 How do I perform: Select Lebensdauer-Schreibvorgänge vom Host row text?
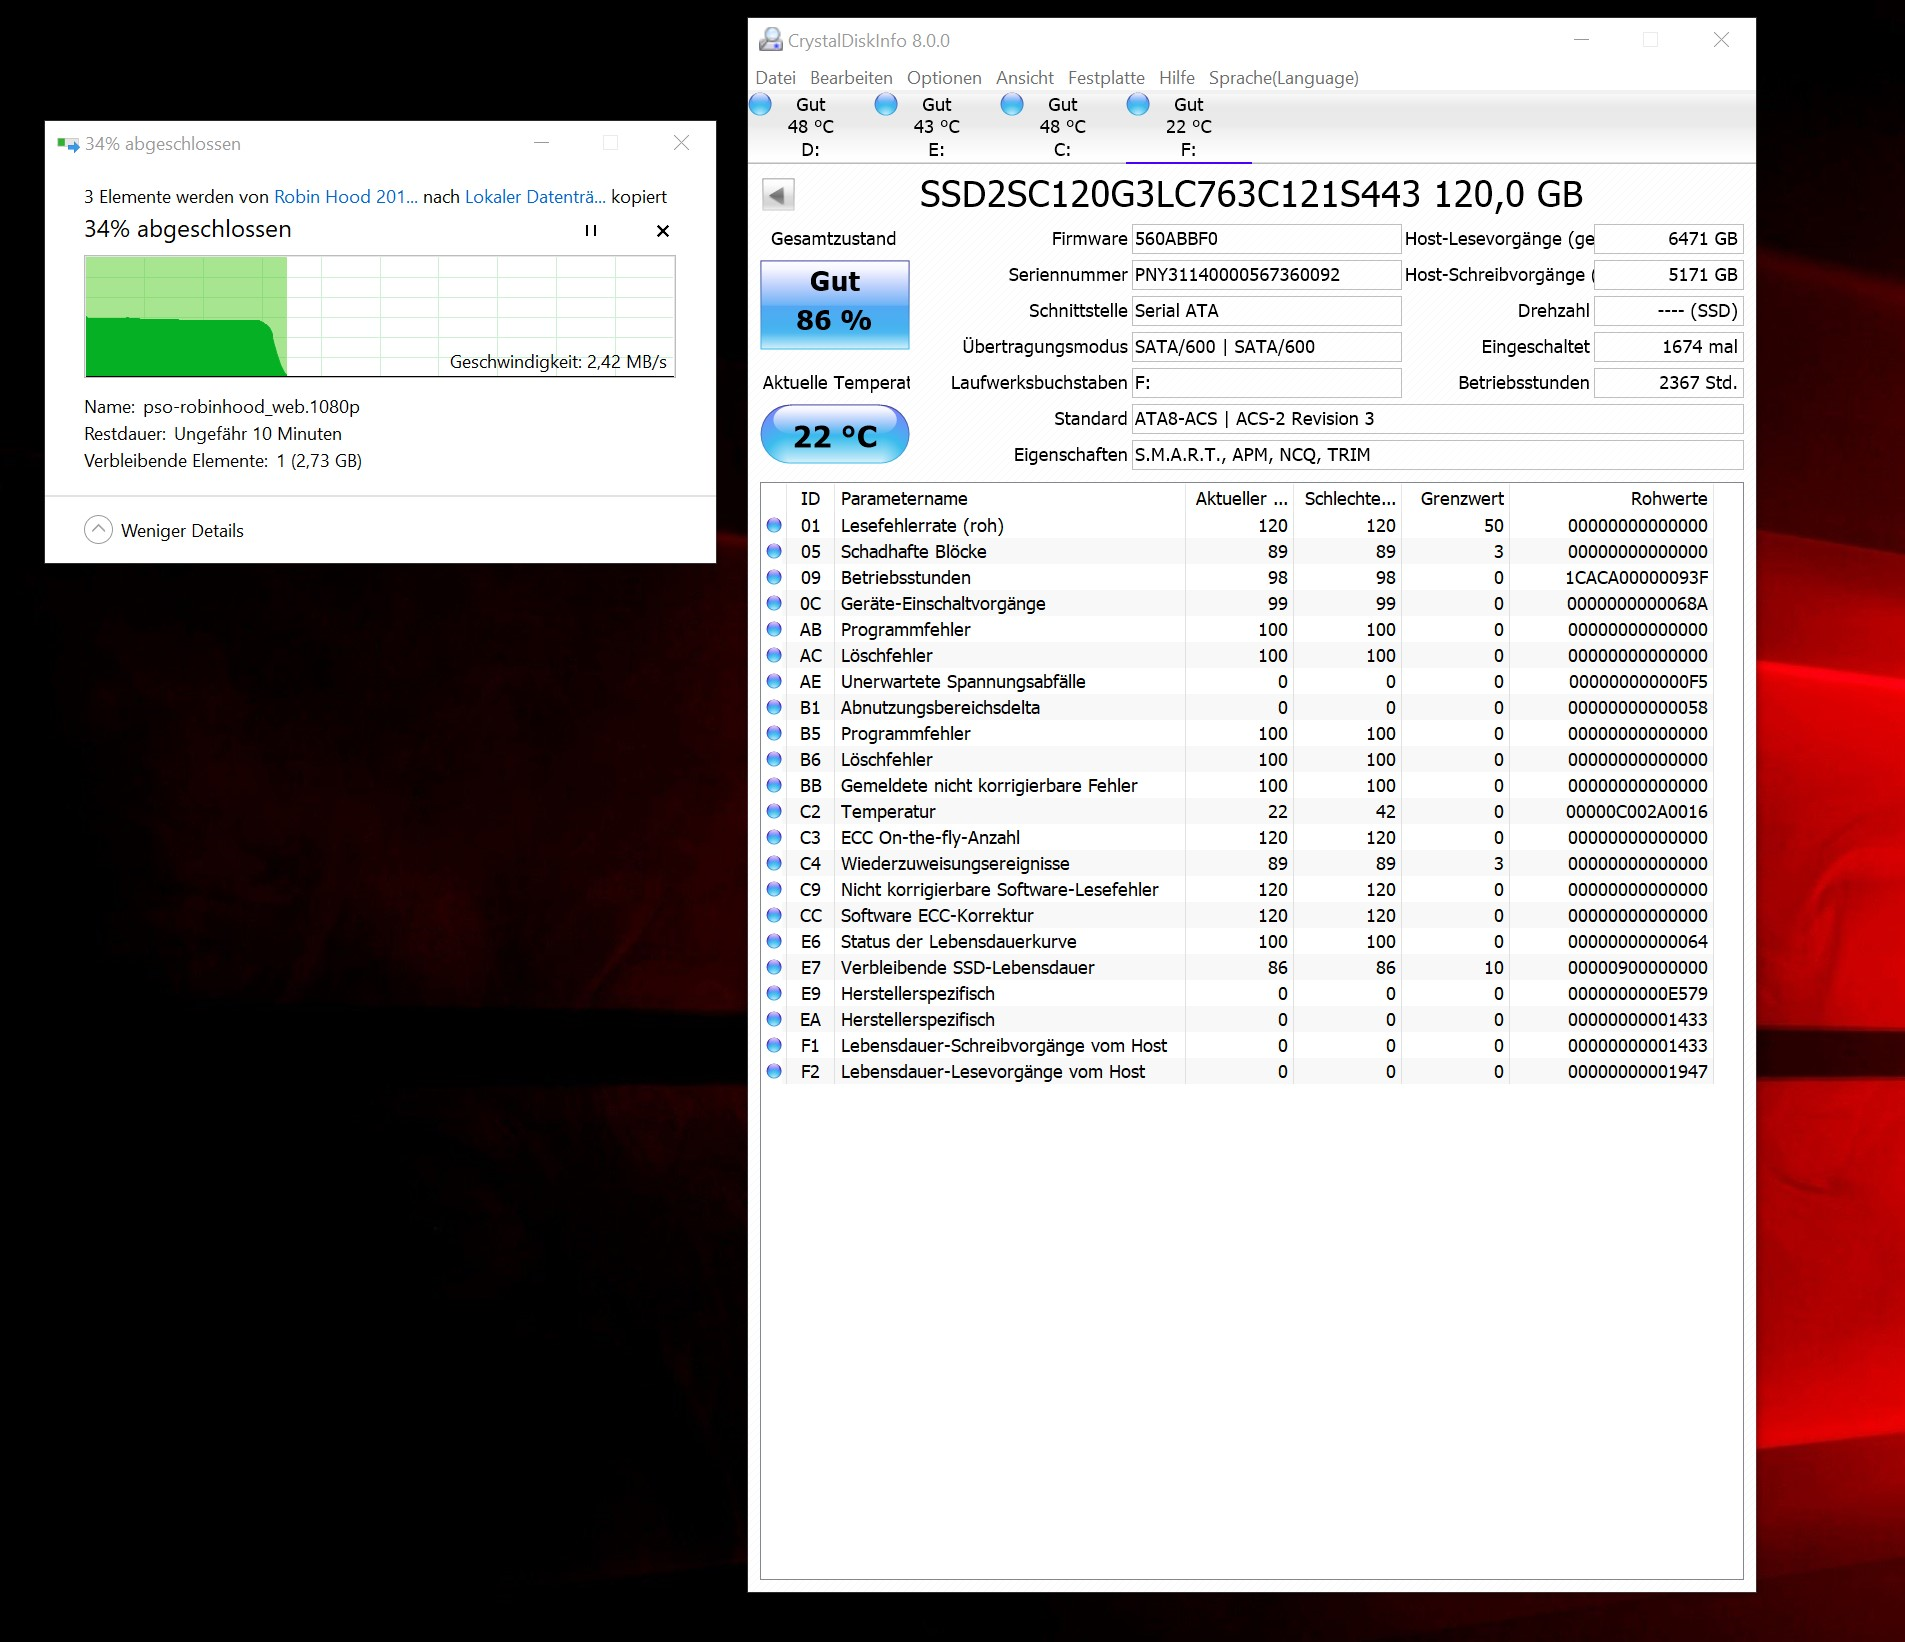(x=1003, y=1046)
